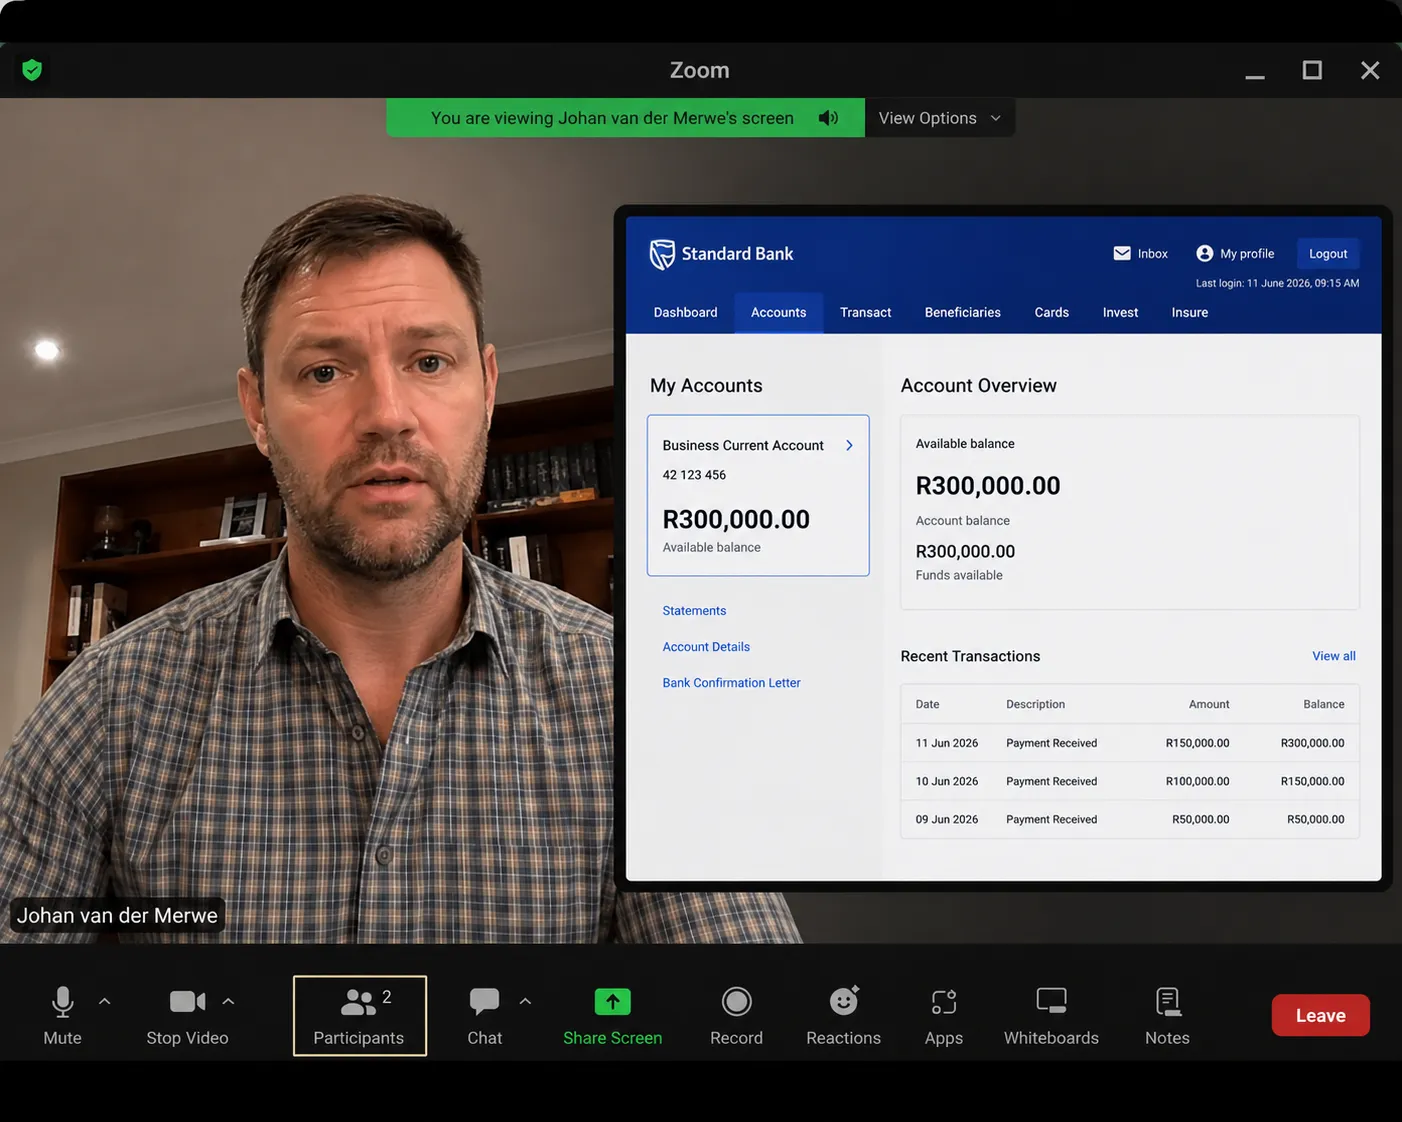The width and height of the screenshot is (1402, 1122).
Task: Start recording with the Record button
Action: point(737,1015)
